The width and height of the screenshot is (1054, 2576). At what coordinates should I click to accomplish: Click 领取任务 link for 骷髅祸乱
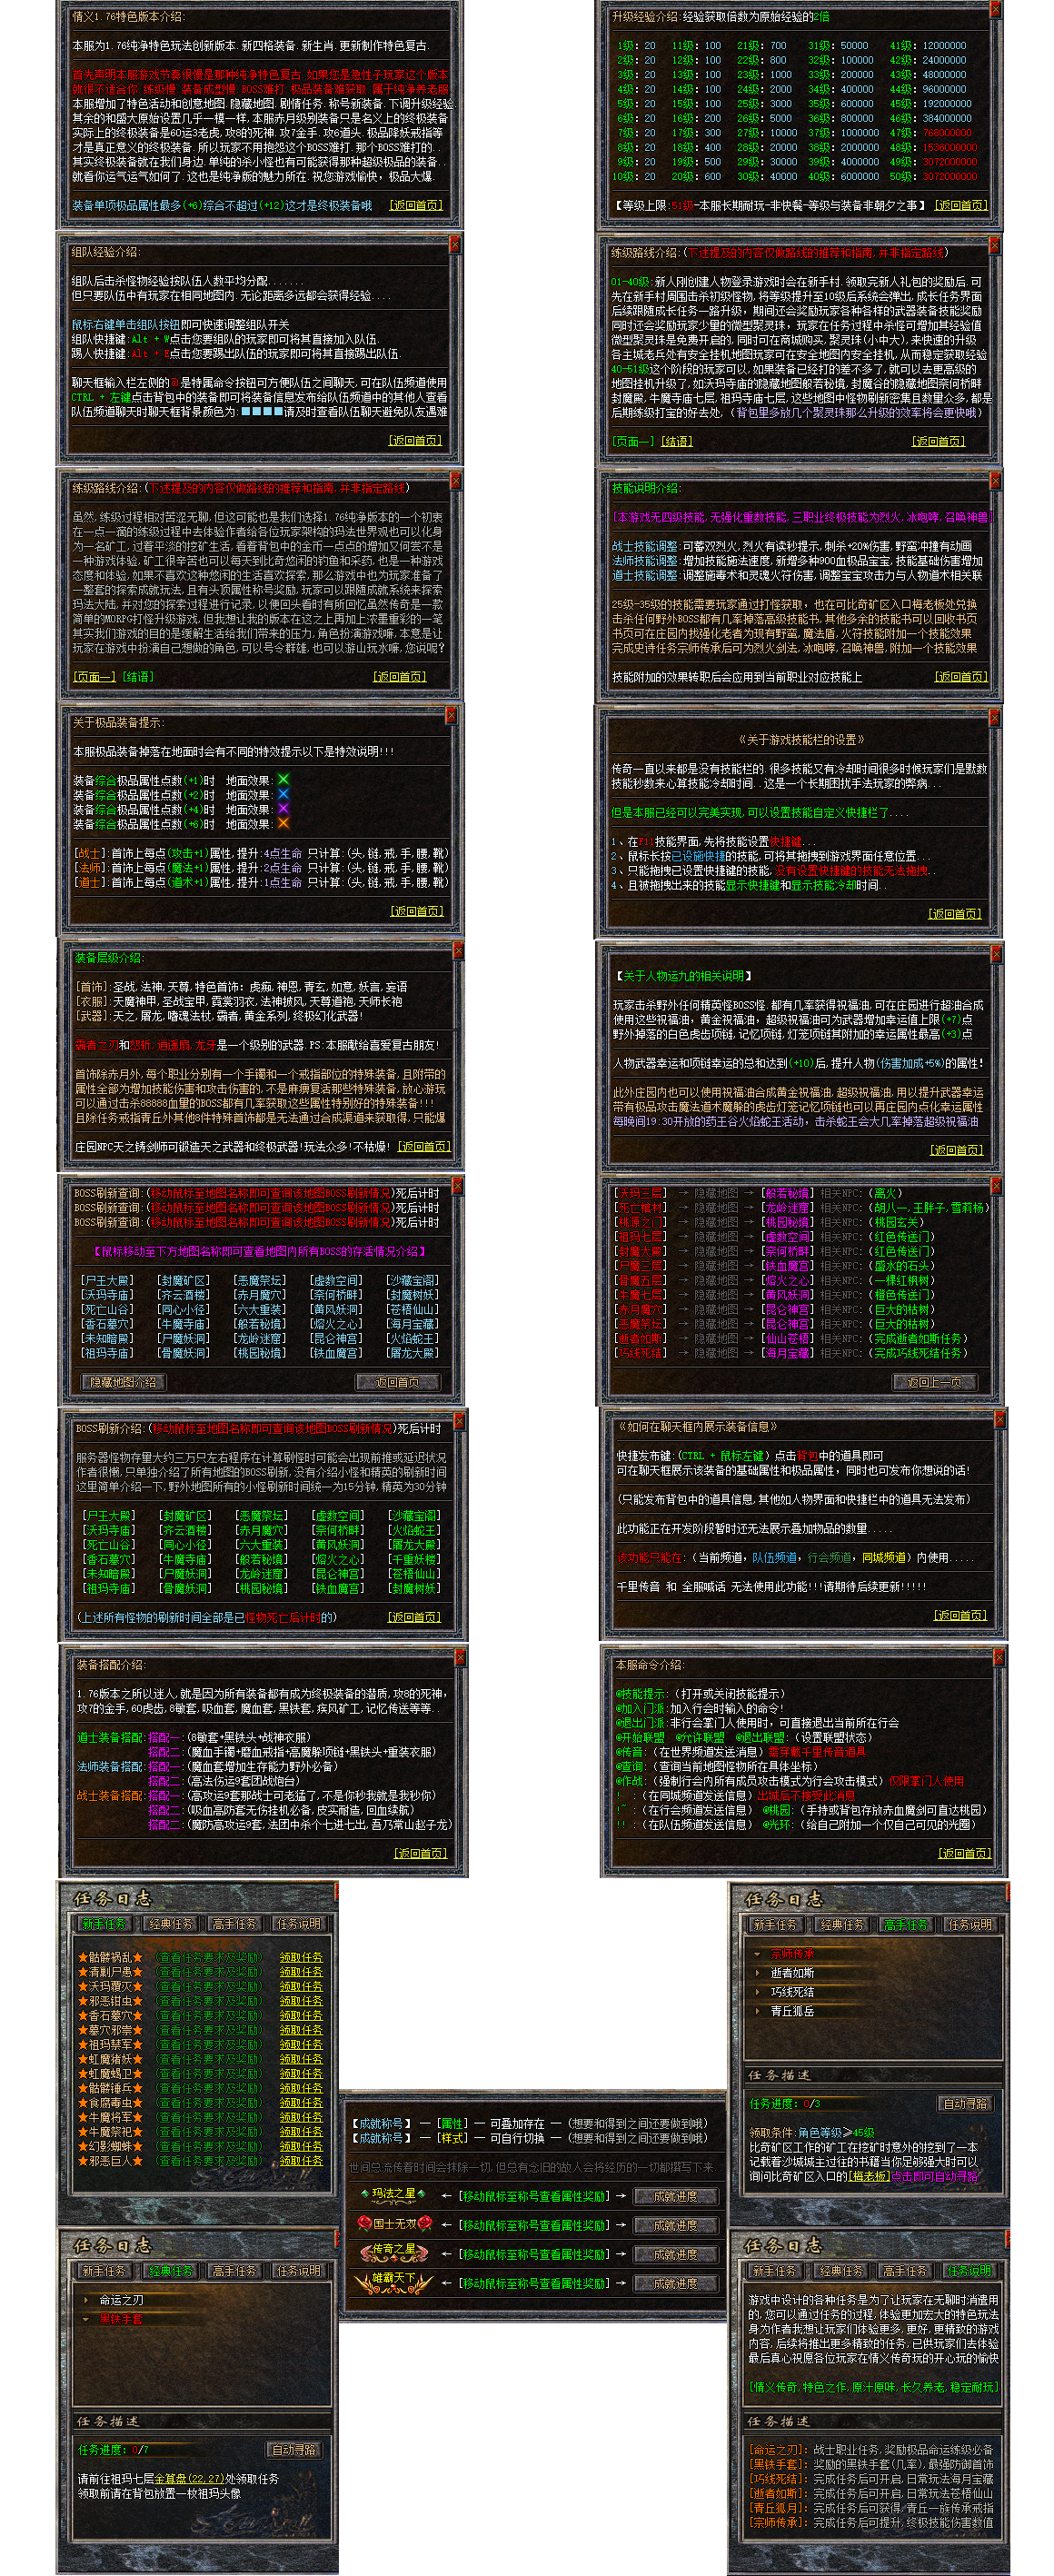(300, 1957)
